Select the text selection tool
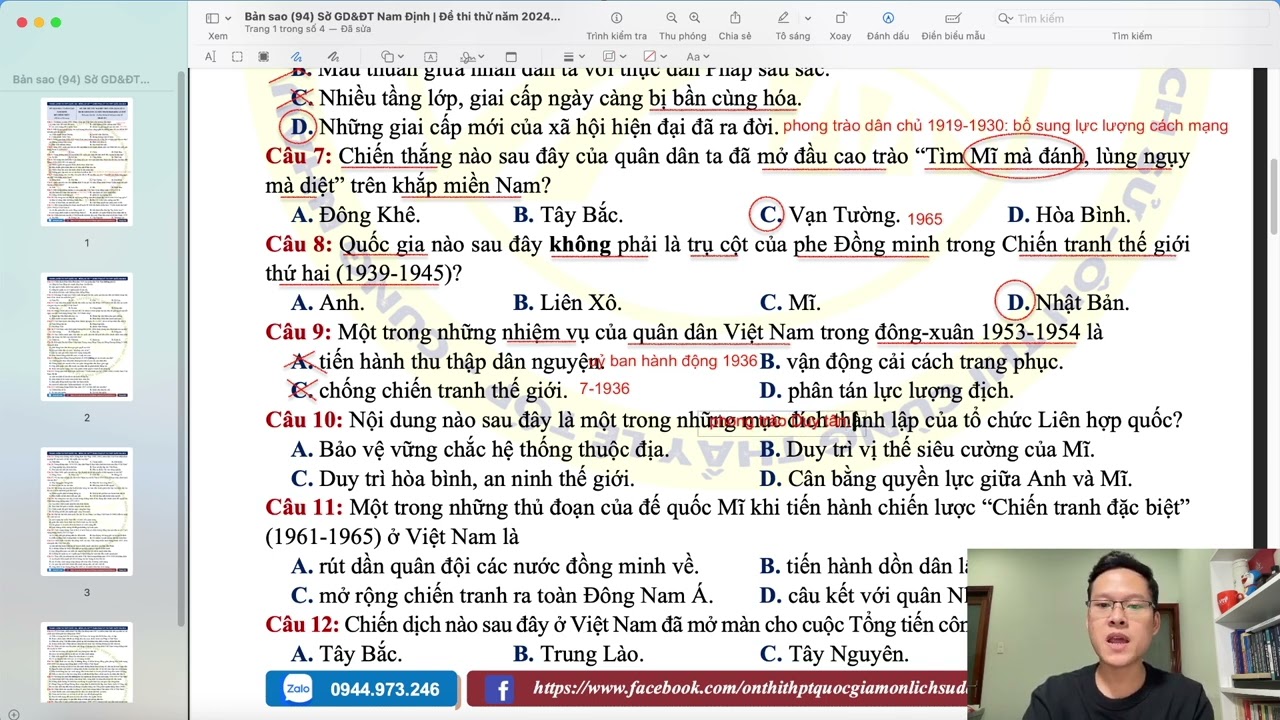This screenshot has width=1280, height=720. (211, 57)
